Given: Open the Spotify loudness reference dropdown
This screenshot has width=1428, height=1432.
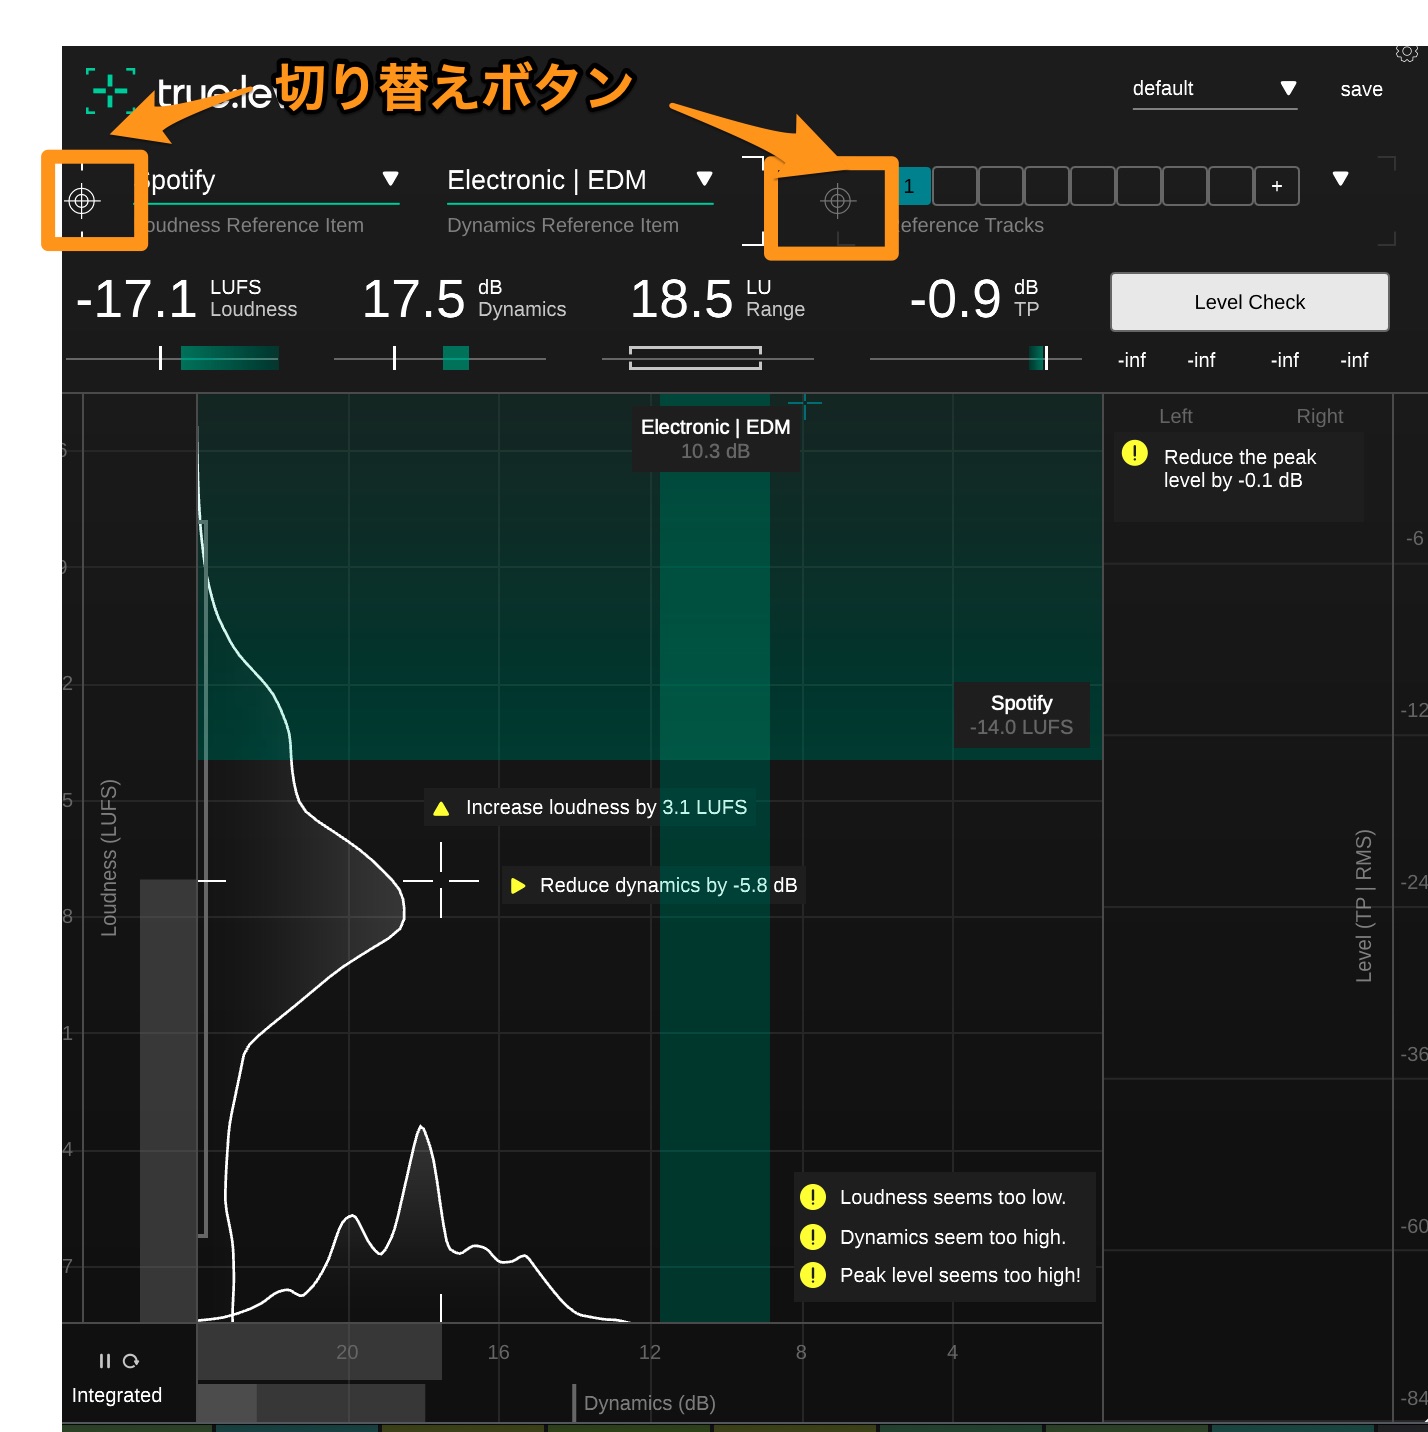Looking at the screenshot, I should (x=390, y=179).
